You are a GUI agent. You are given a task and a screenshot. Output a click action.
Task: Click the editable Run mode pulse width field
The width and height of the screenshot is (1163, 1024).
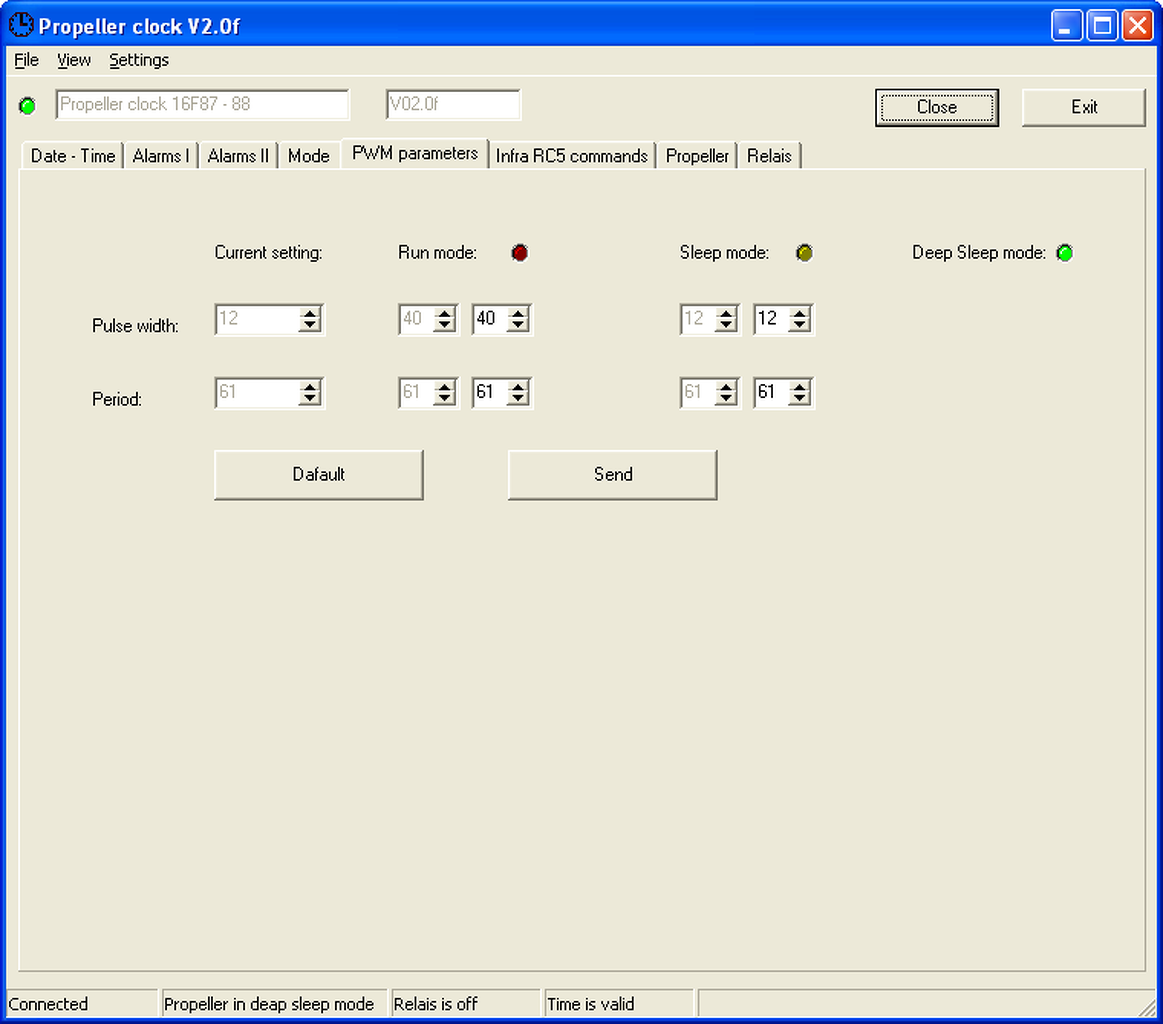(490, 319)
